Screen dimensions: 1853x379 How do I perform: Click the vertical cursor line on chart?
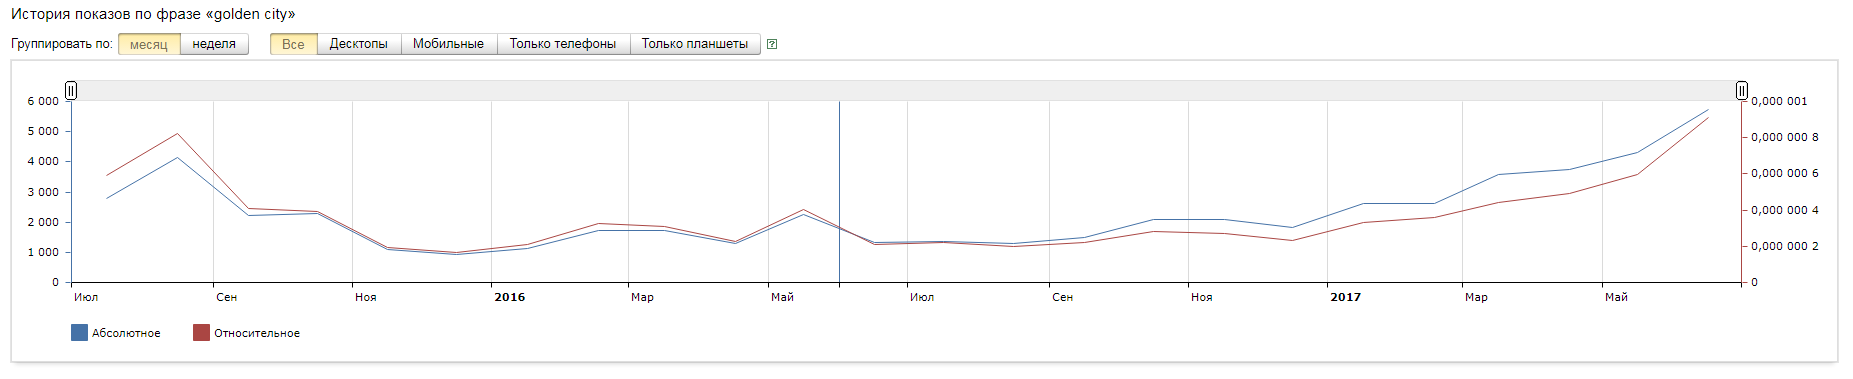click(839, 192)
